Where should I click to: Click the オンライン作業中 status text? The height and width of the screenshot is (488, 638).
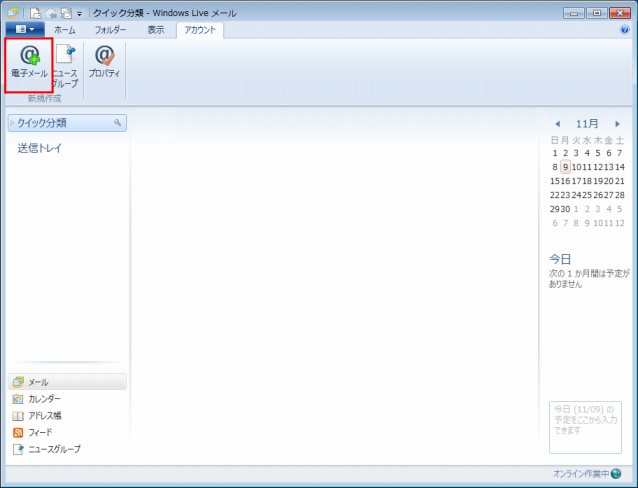pos(581,474)
